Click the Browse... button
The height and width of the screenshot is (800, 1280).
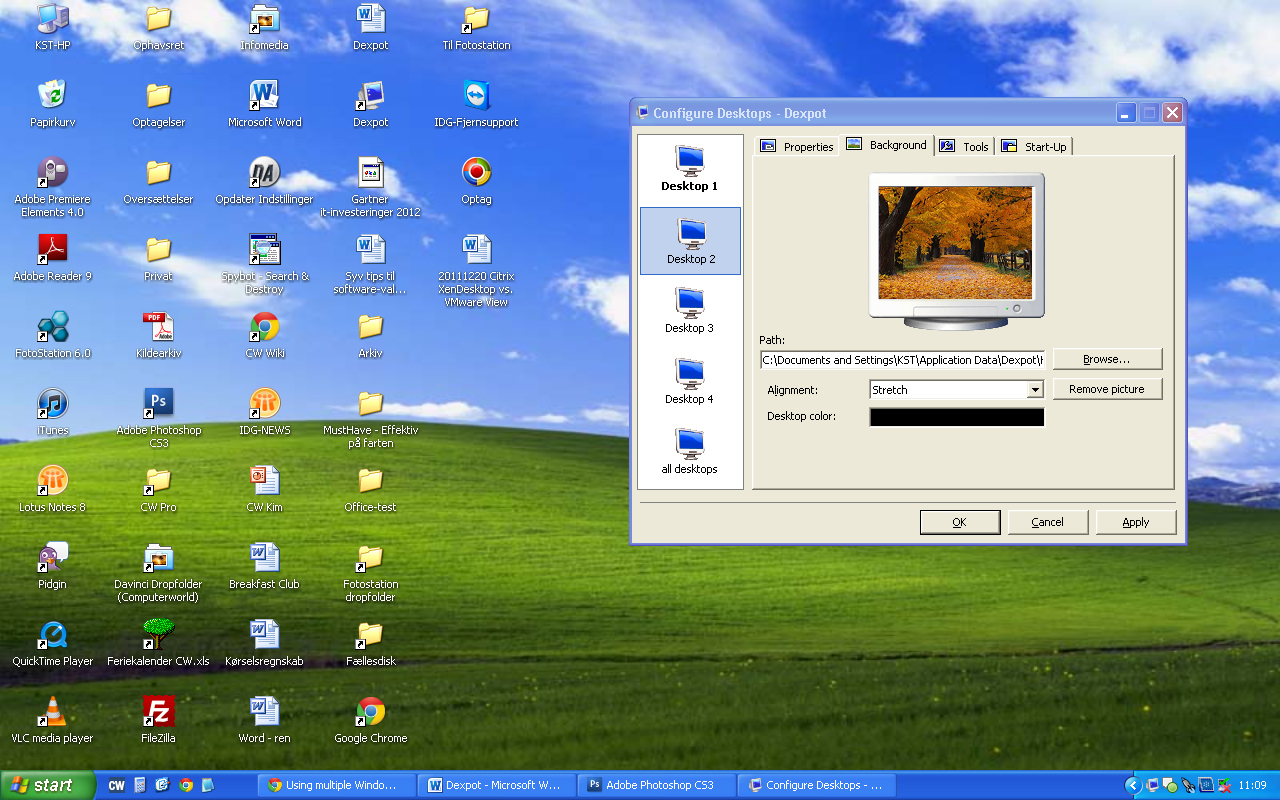click(1107, 359)
